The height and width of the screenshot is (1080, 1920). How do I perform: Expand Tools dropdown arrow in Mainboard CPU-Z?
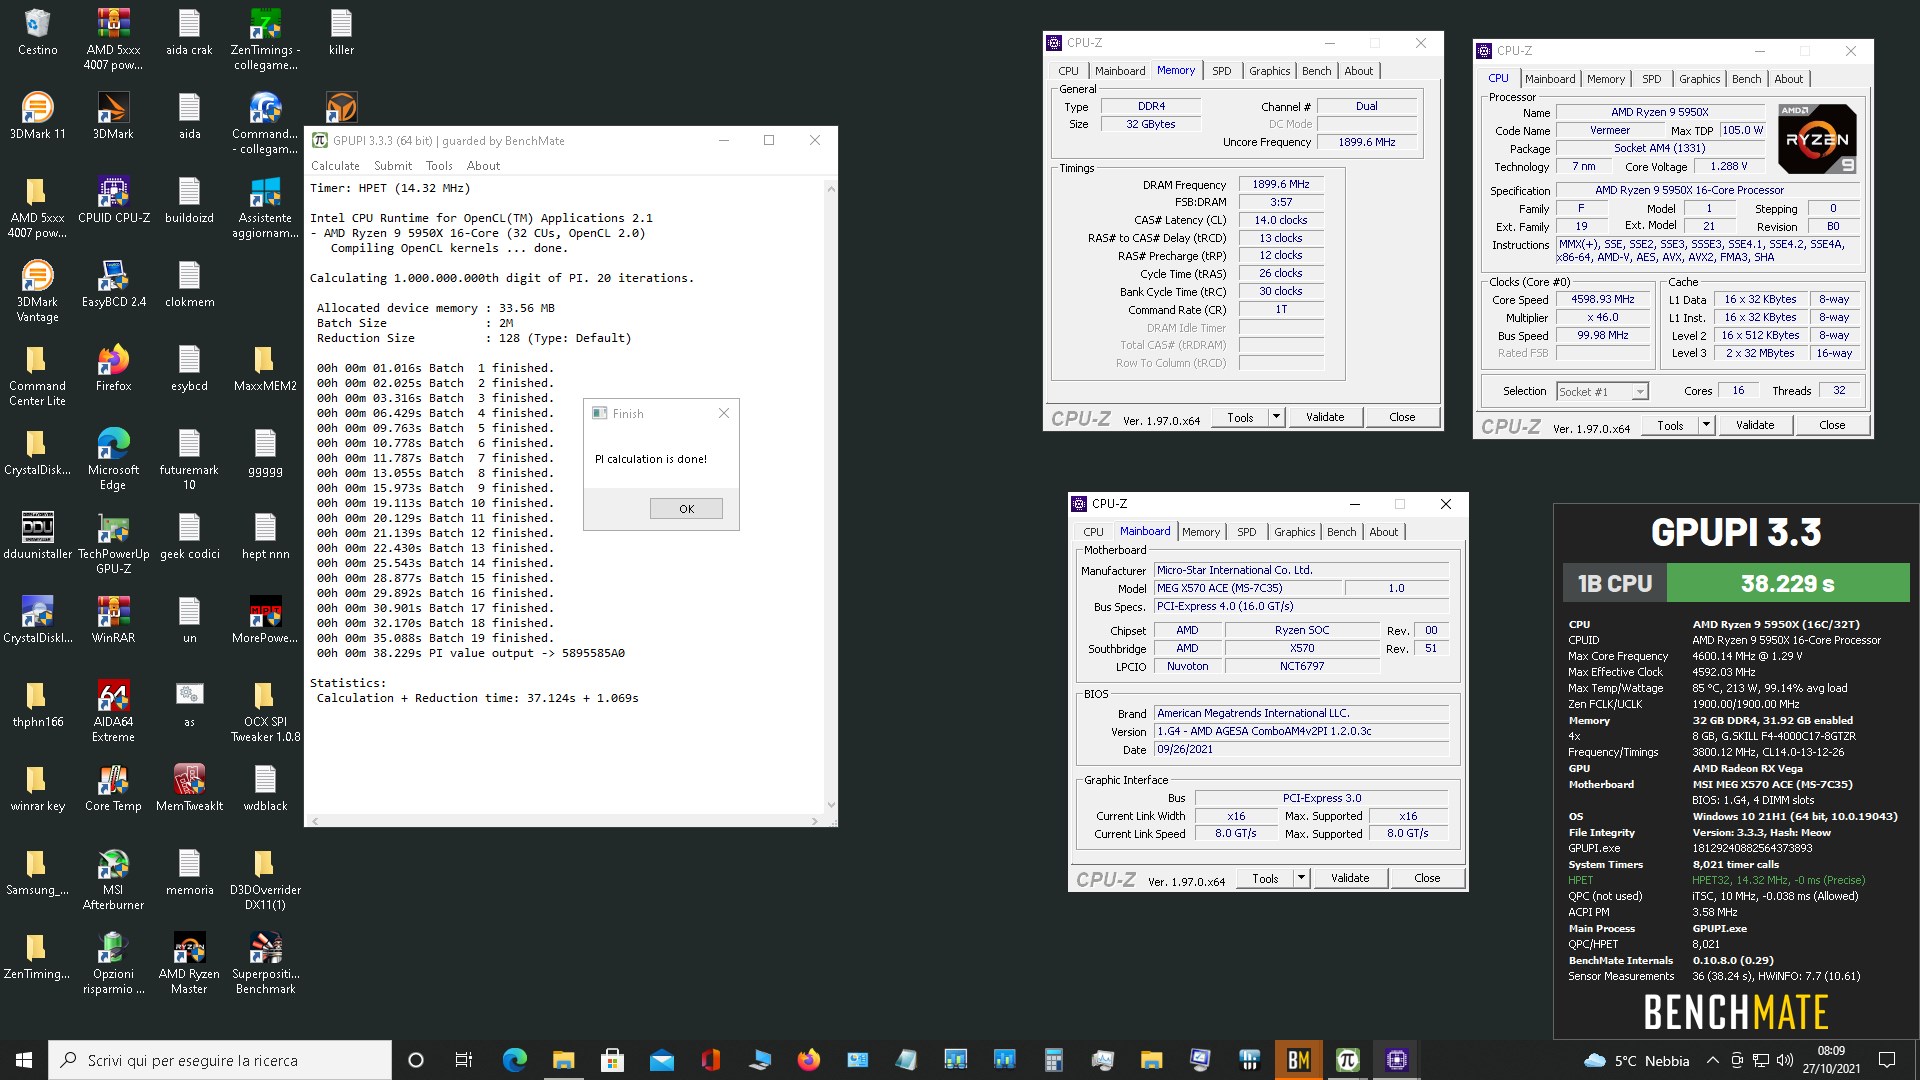tap(1301, 878)
